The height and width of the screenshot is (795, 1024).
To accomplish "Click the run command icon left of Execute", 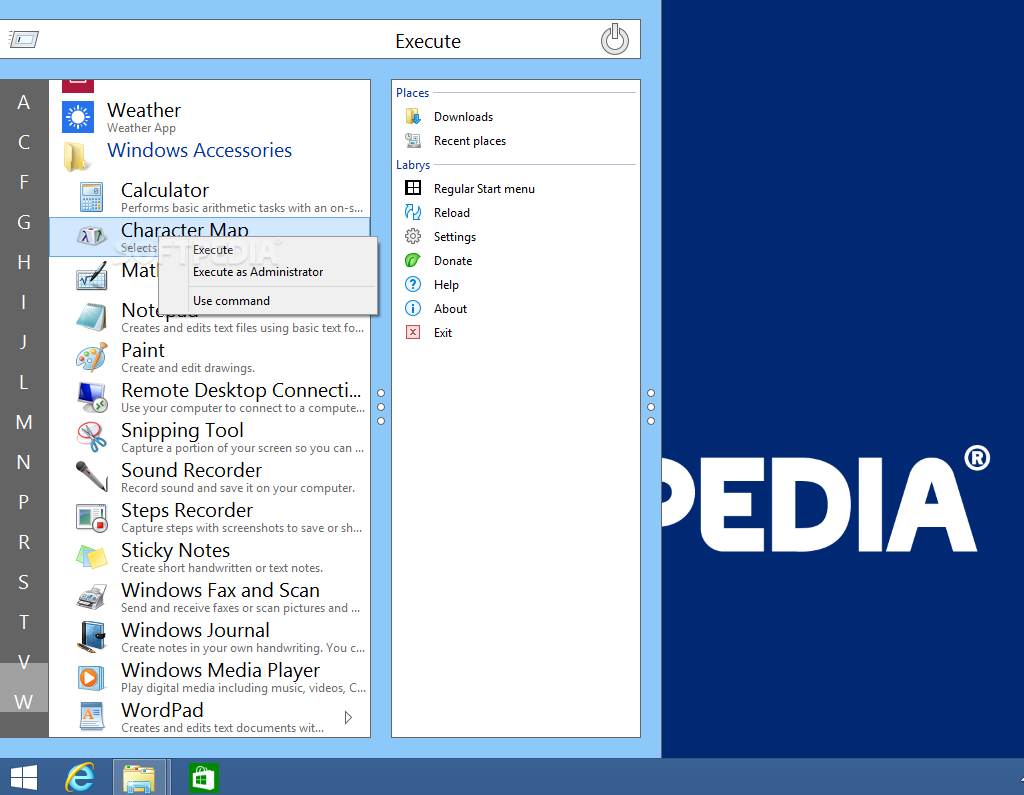I will (x=24, y=40).
